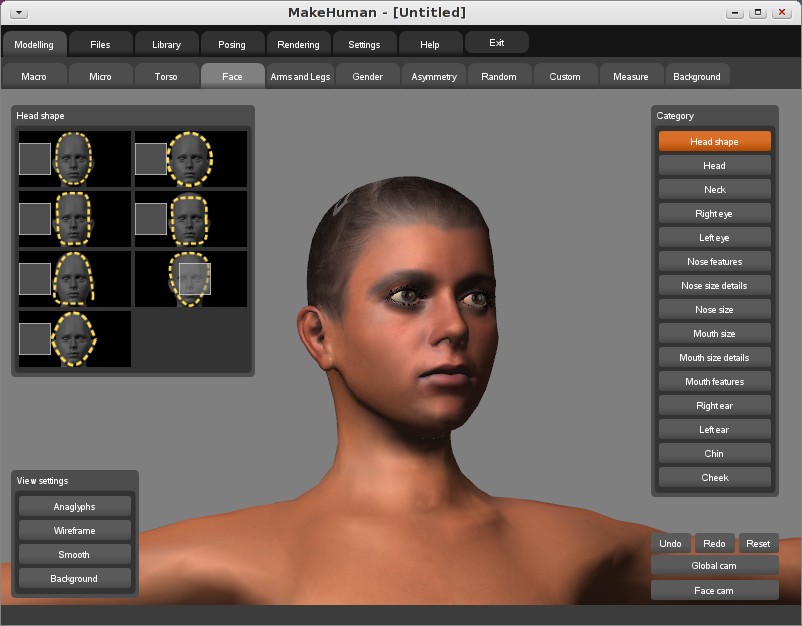The width and height of the screenshot is (802, 626).
Task: Switch to the Face sub-tab
Action: pos(232,76)
